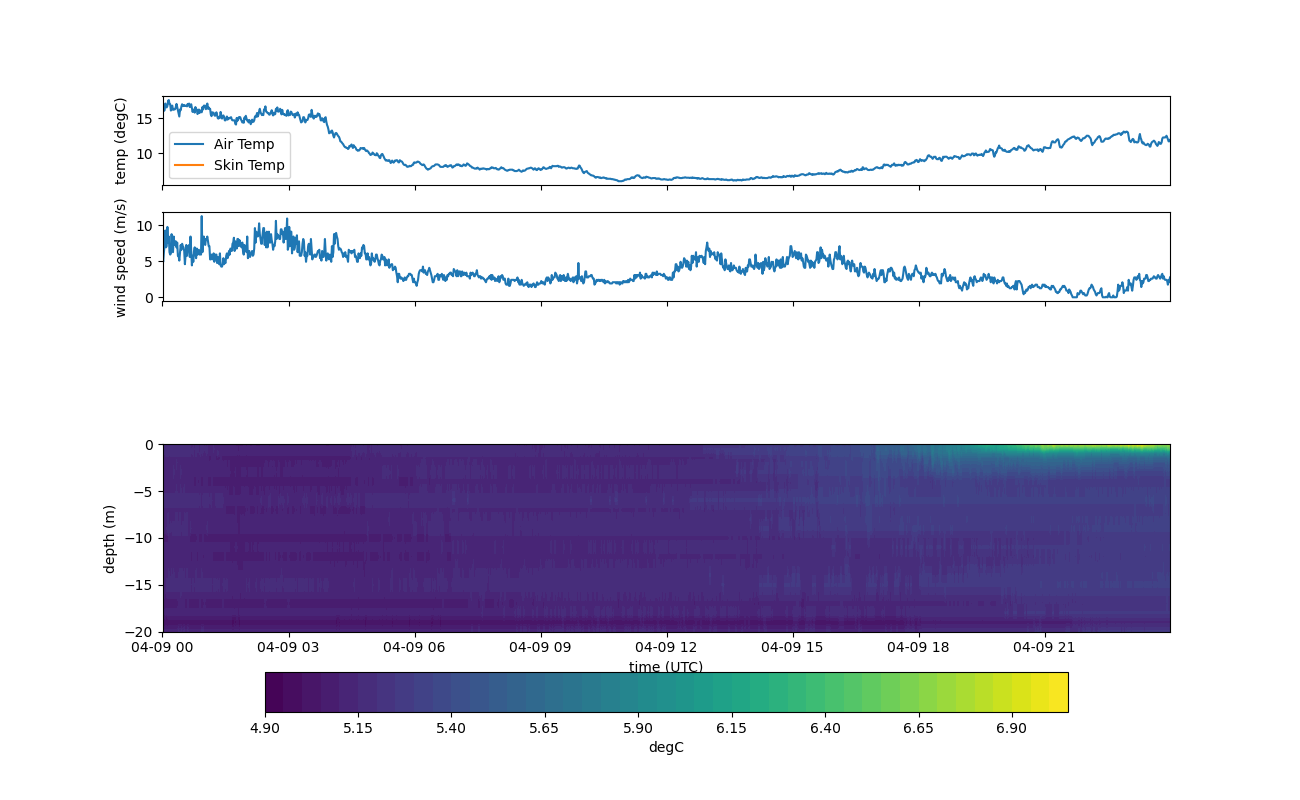Viewport: 1300px width, 800px height.
Task: Click the 'degC' colorbar label
Action: point(666,747)
